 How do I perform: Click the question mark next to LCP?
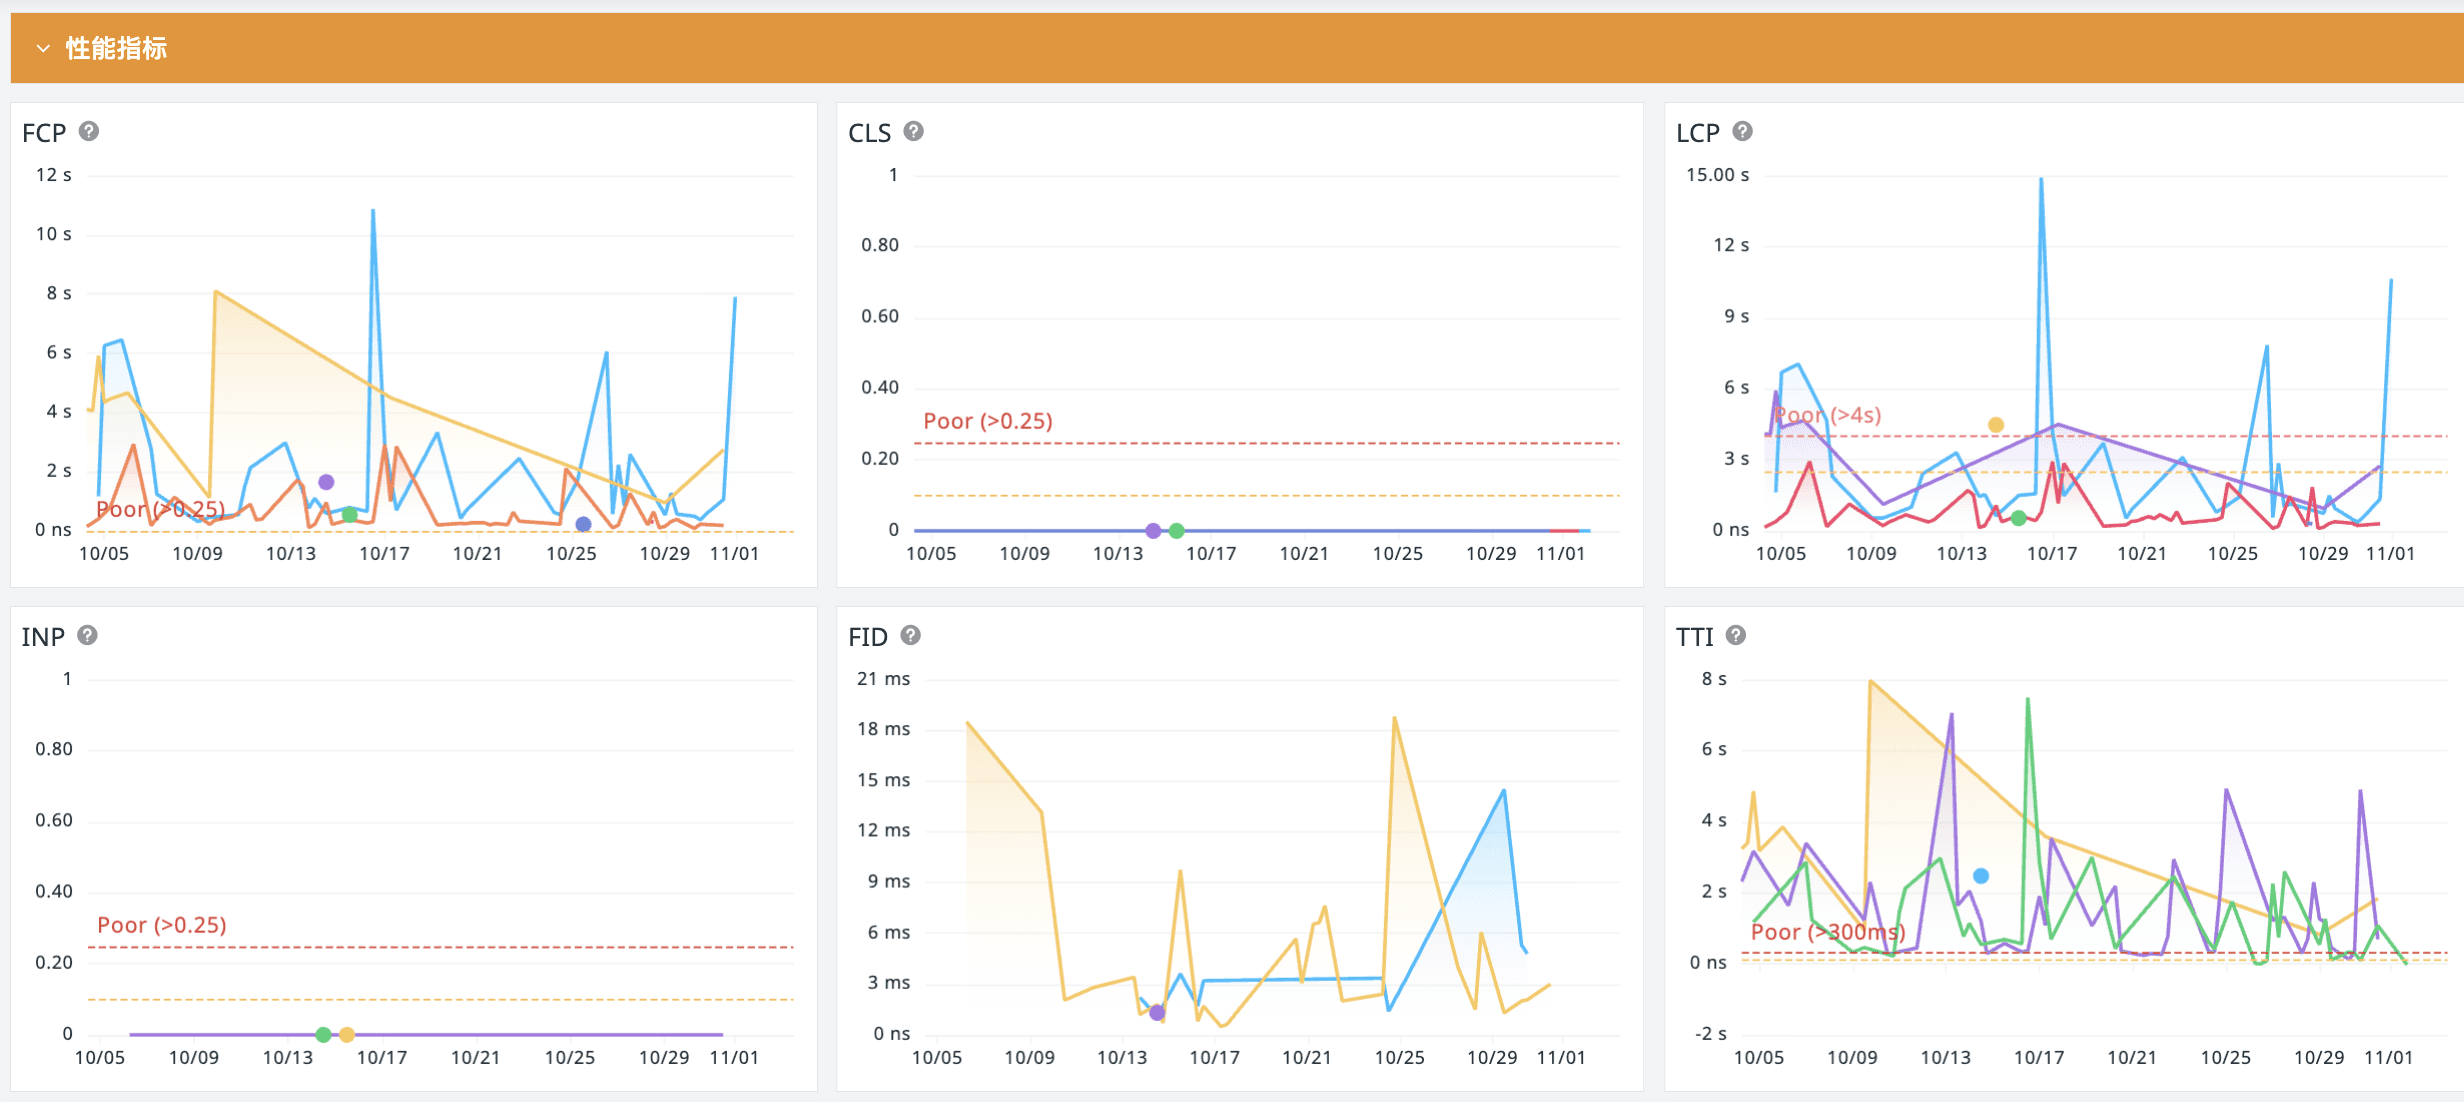(x=1742, y=131)
